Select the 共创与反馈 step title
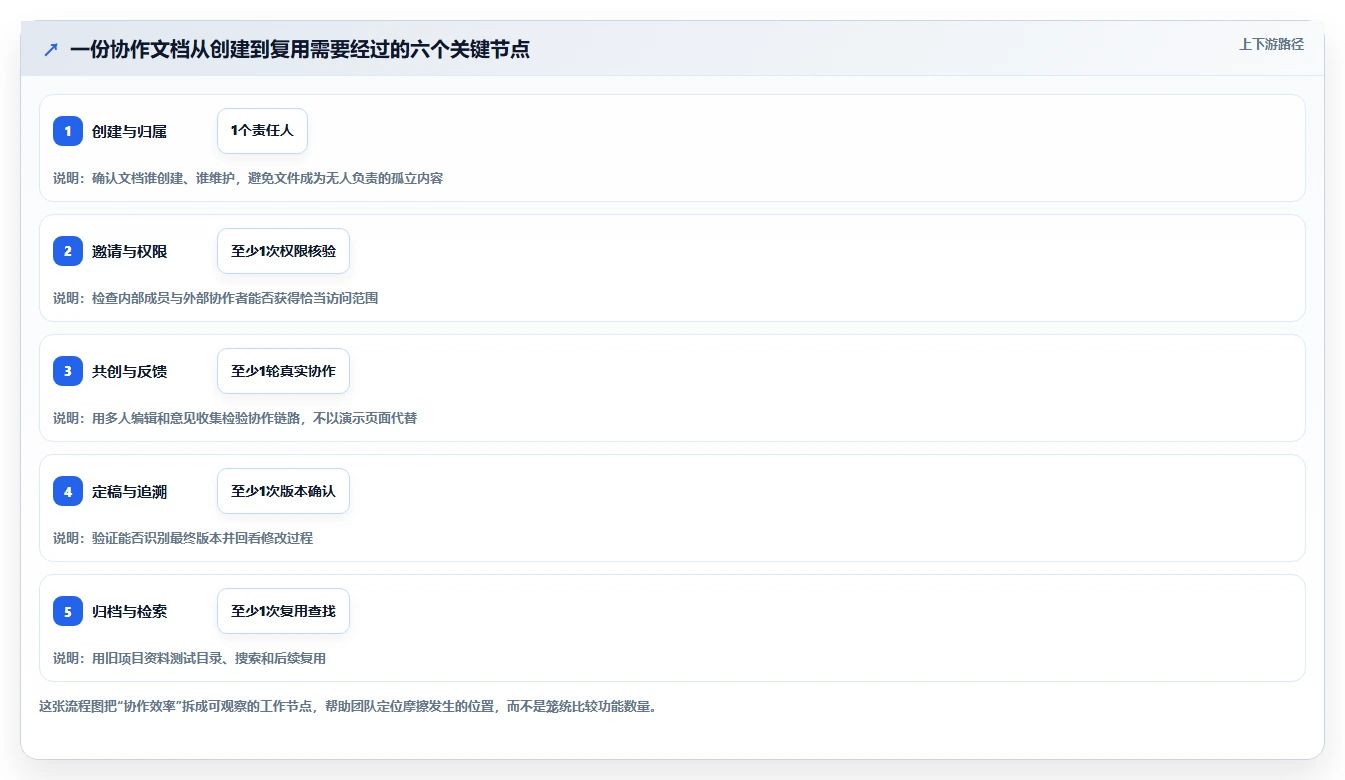The image size is (1345, 780). 129,371
